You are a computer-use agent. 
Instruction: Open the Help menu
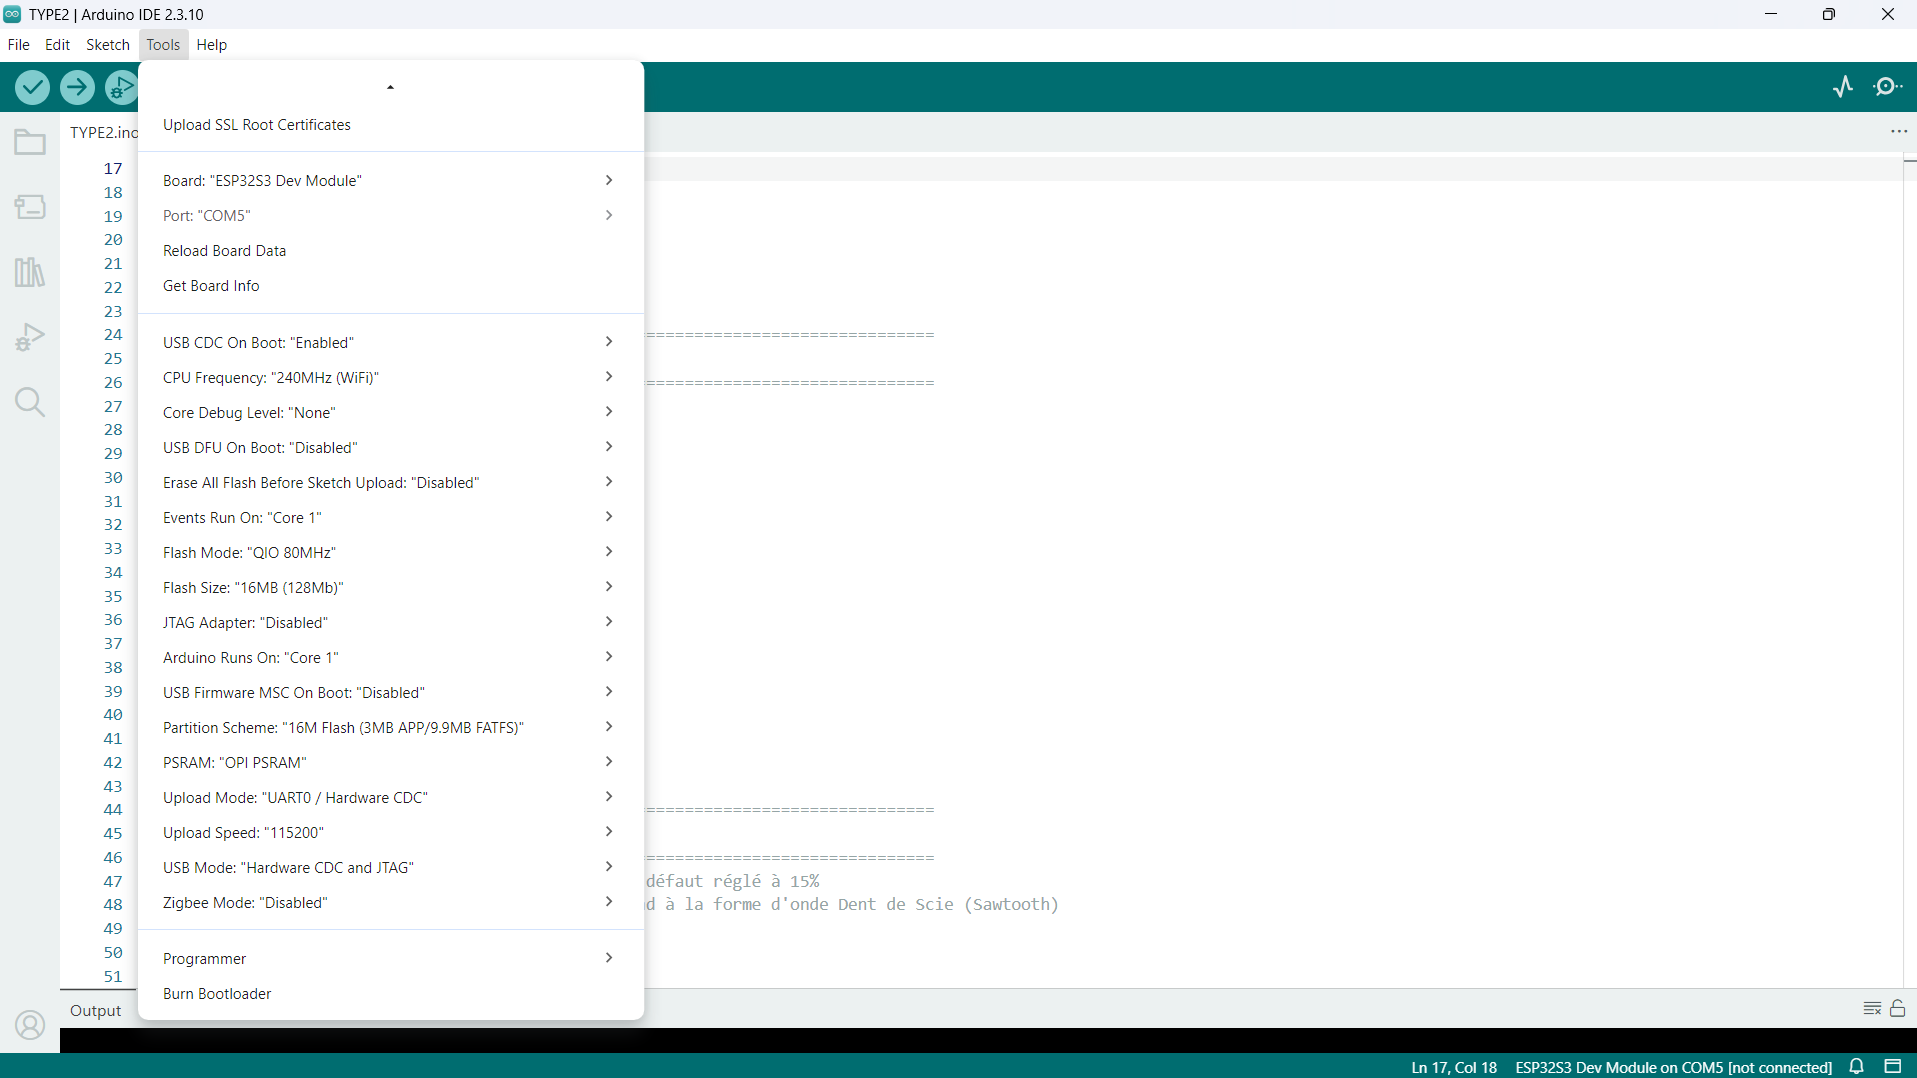[x=212, y=44]
